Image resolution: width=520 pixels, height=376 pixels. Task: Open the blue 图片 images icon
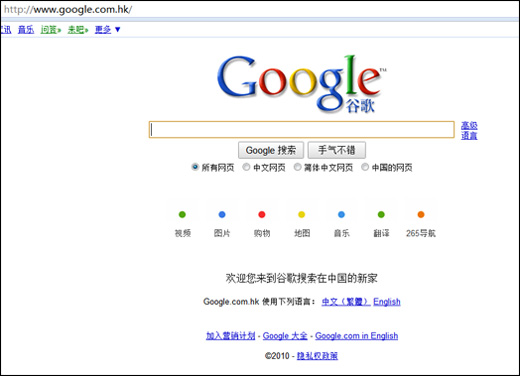pos(222,215)
